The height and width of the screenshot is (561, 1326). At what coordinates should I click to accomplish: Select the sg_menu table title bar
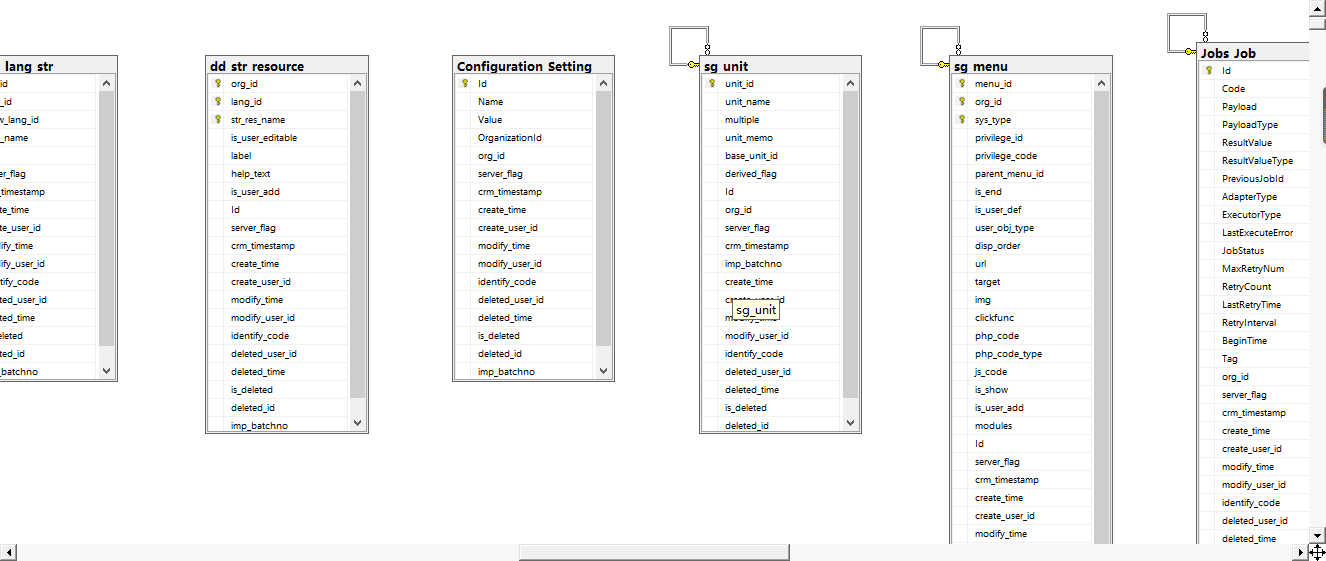(1031, 66)
